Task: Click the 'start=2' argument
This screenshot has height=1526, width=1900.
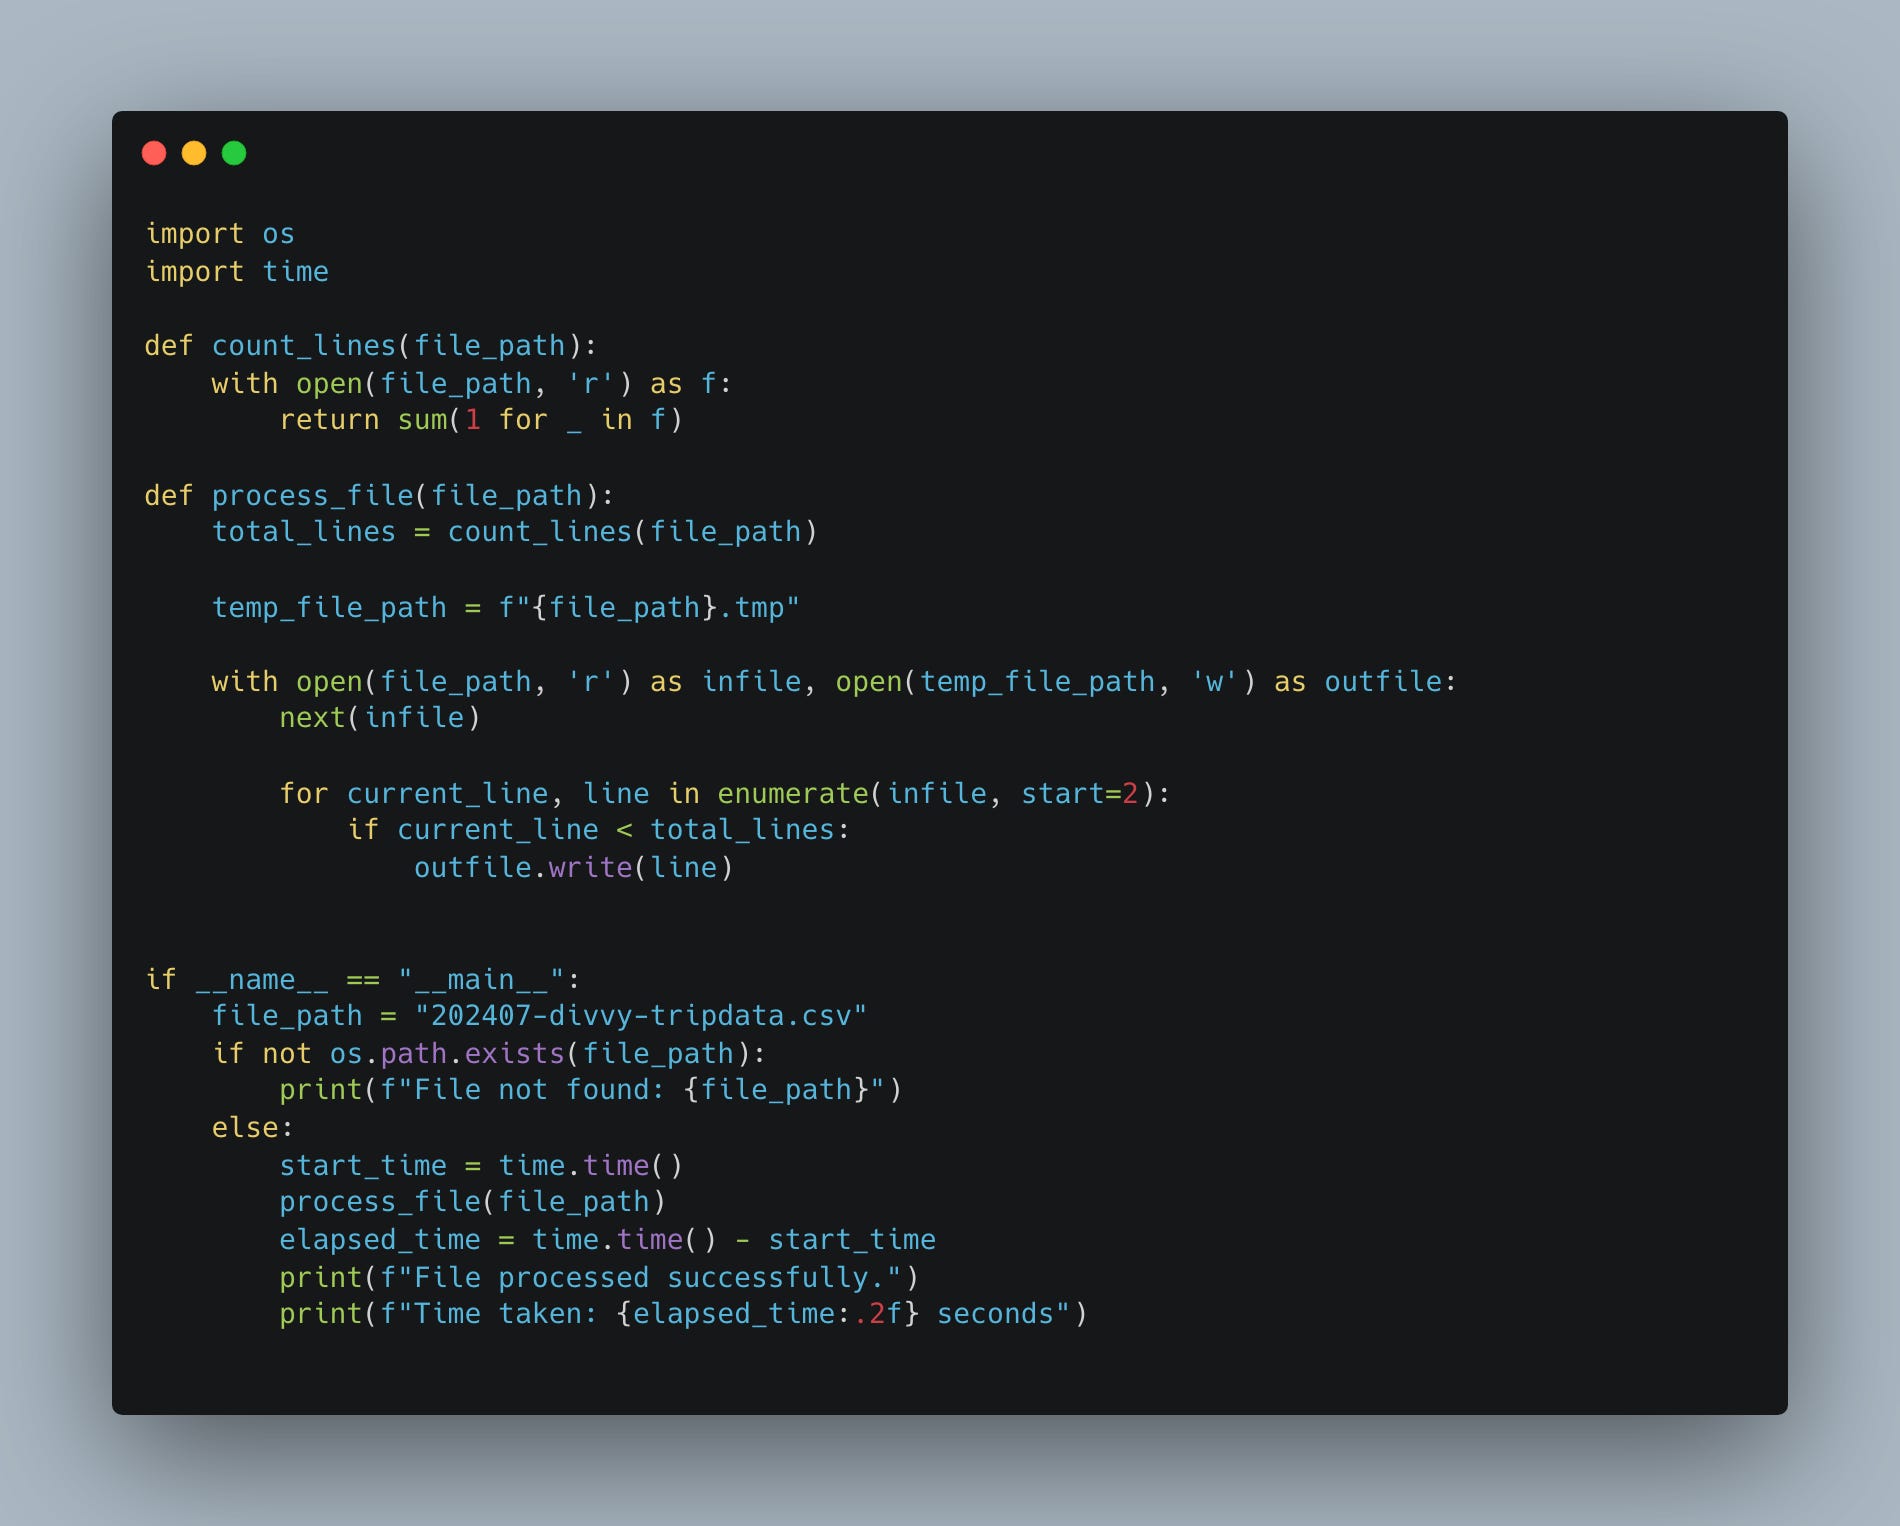Action: click(x=1079, y=794)
